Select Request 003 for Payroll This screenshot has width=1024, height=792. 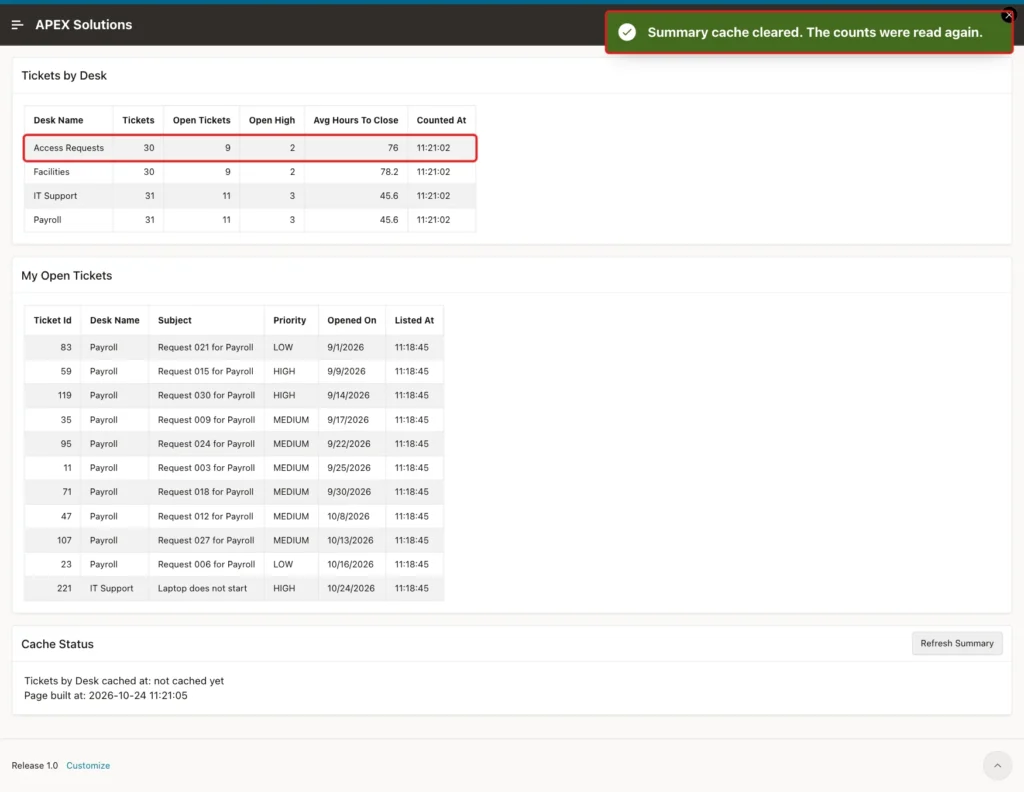coord(206,467)
